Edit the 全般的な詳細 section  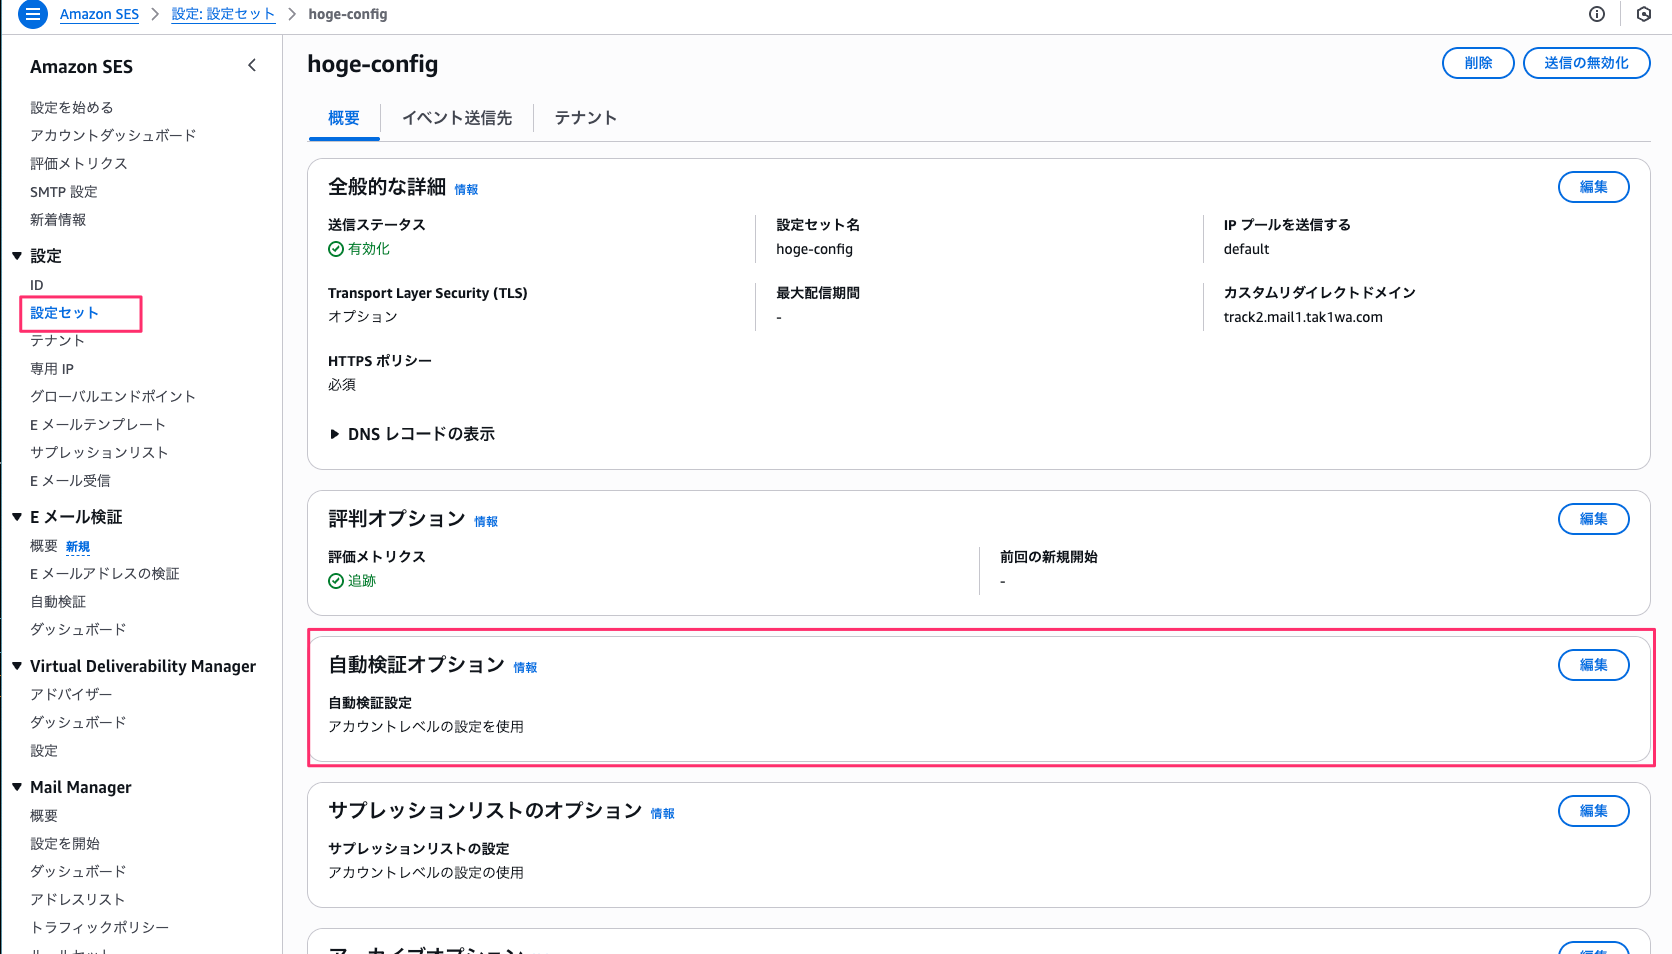(x=1593, y=187)
